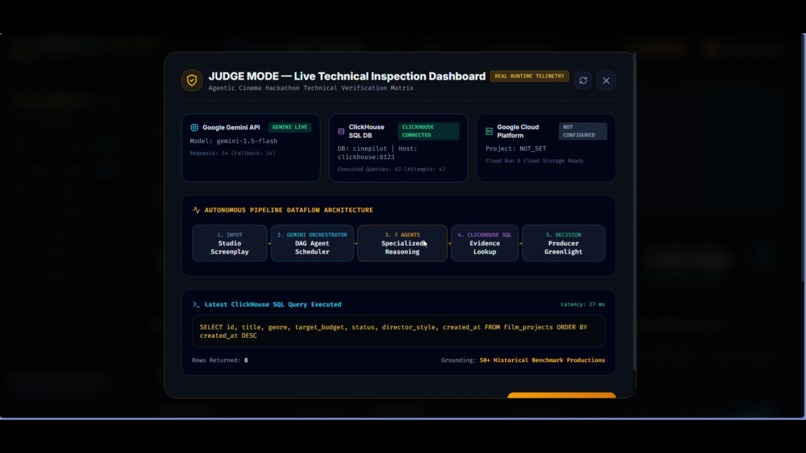The width and height of the screenshot is (806, 453).
Task: Select the Specialized Reasoning agents step
Action: tap(402, 243)
